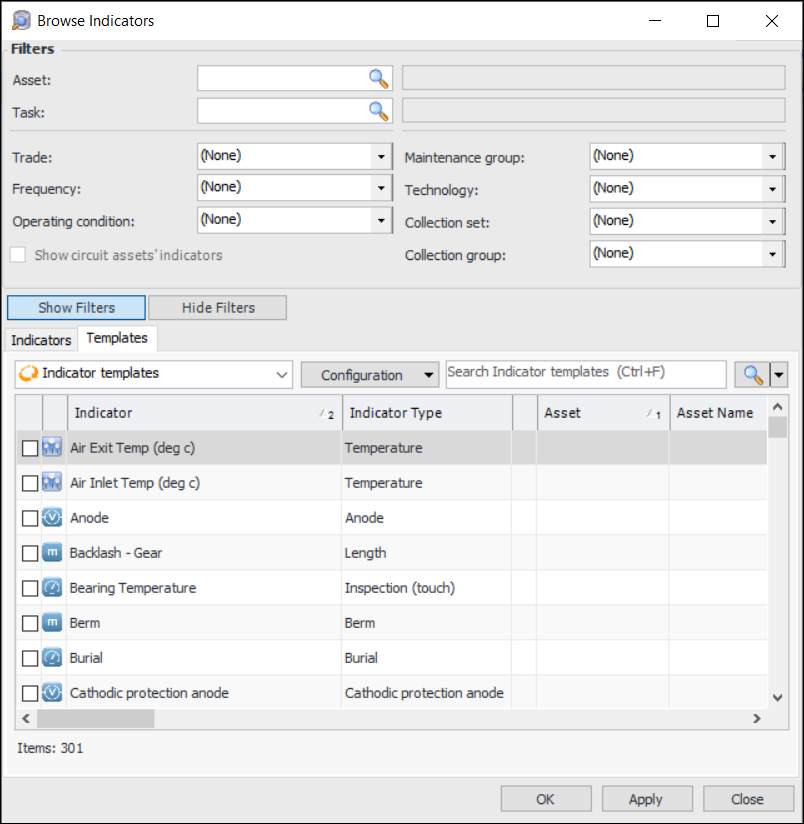Click the search magnifier button beside search box
Image resolution: width=804 pixels, height=824 pixels.
coord(752,375)
